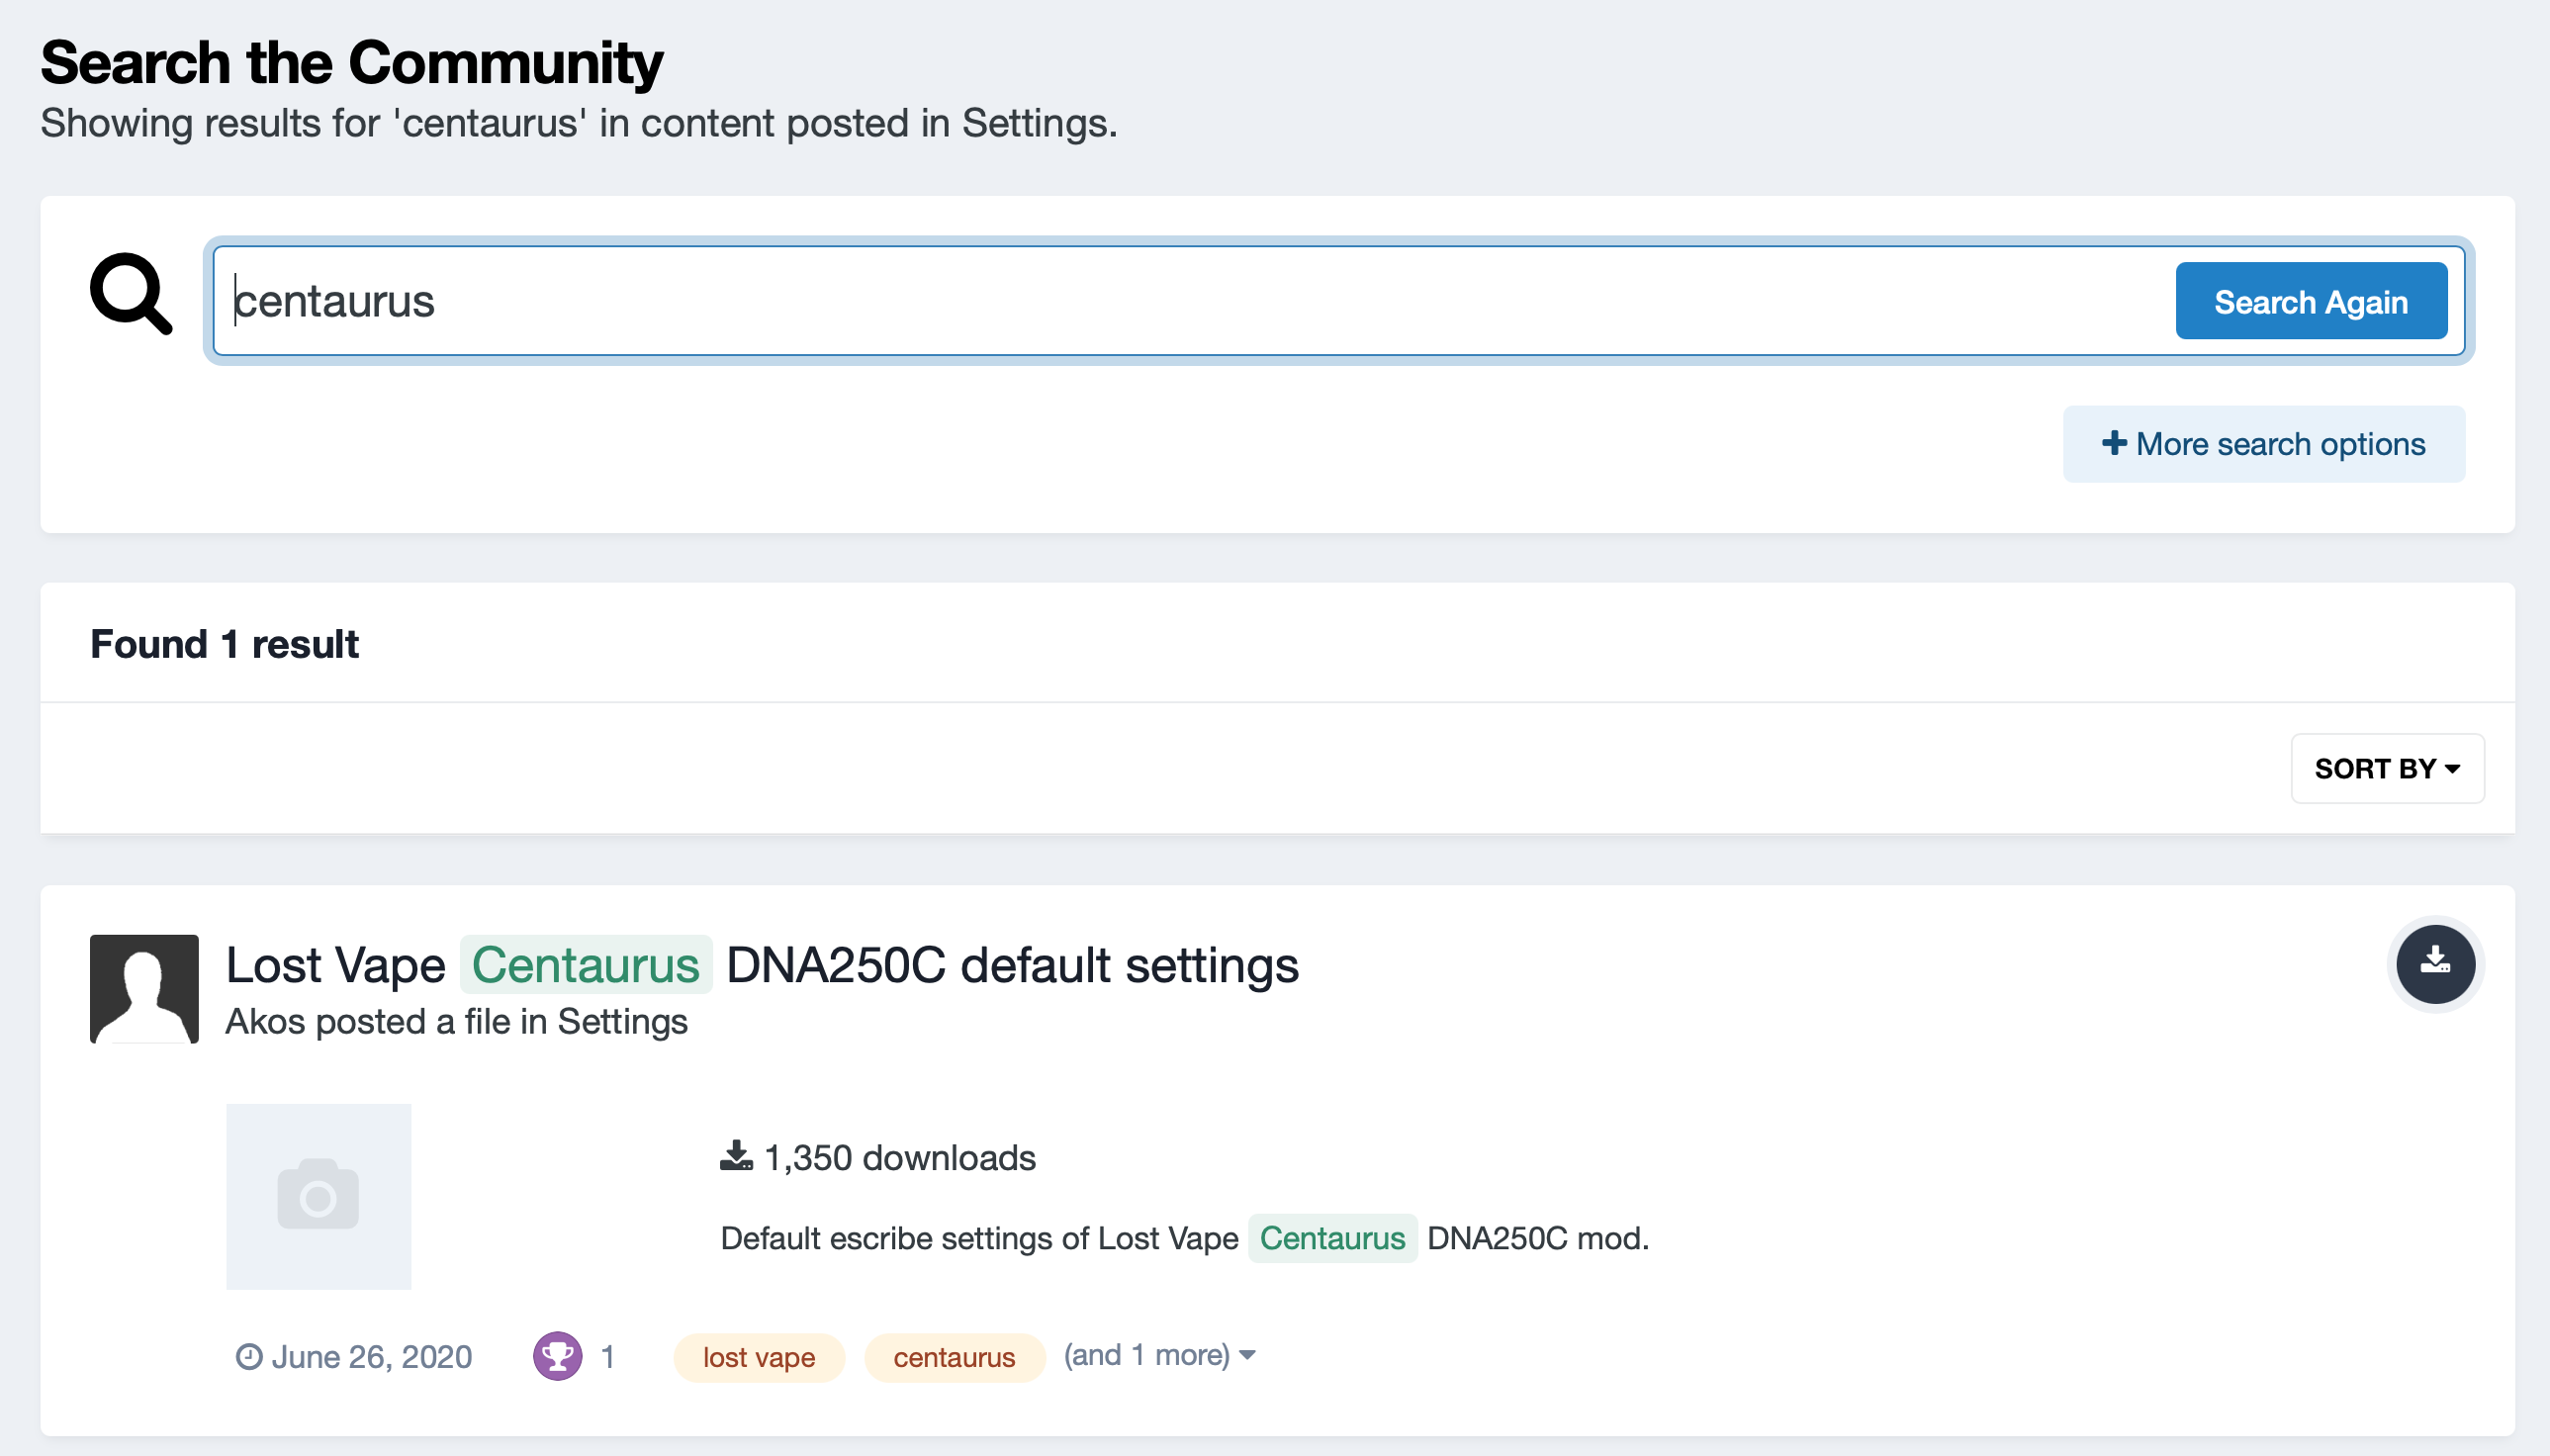This screenshot has width=2550, height=1456.
Task: Click the 'centaurus' tag
Action: pyautogui.click(x=954, y=1357)
